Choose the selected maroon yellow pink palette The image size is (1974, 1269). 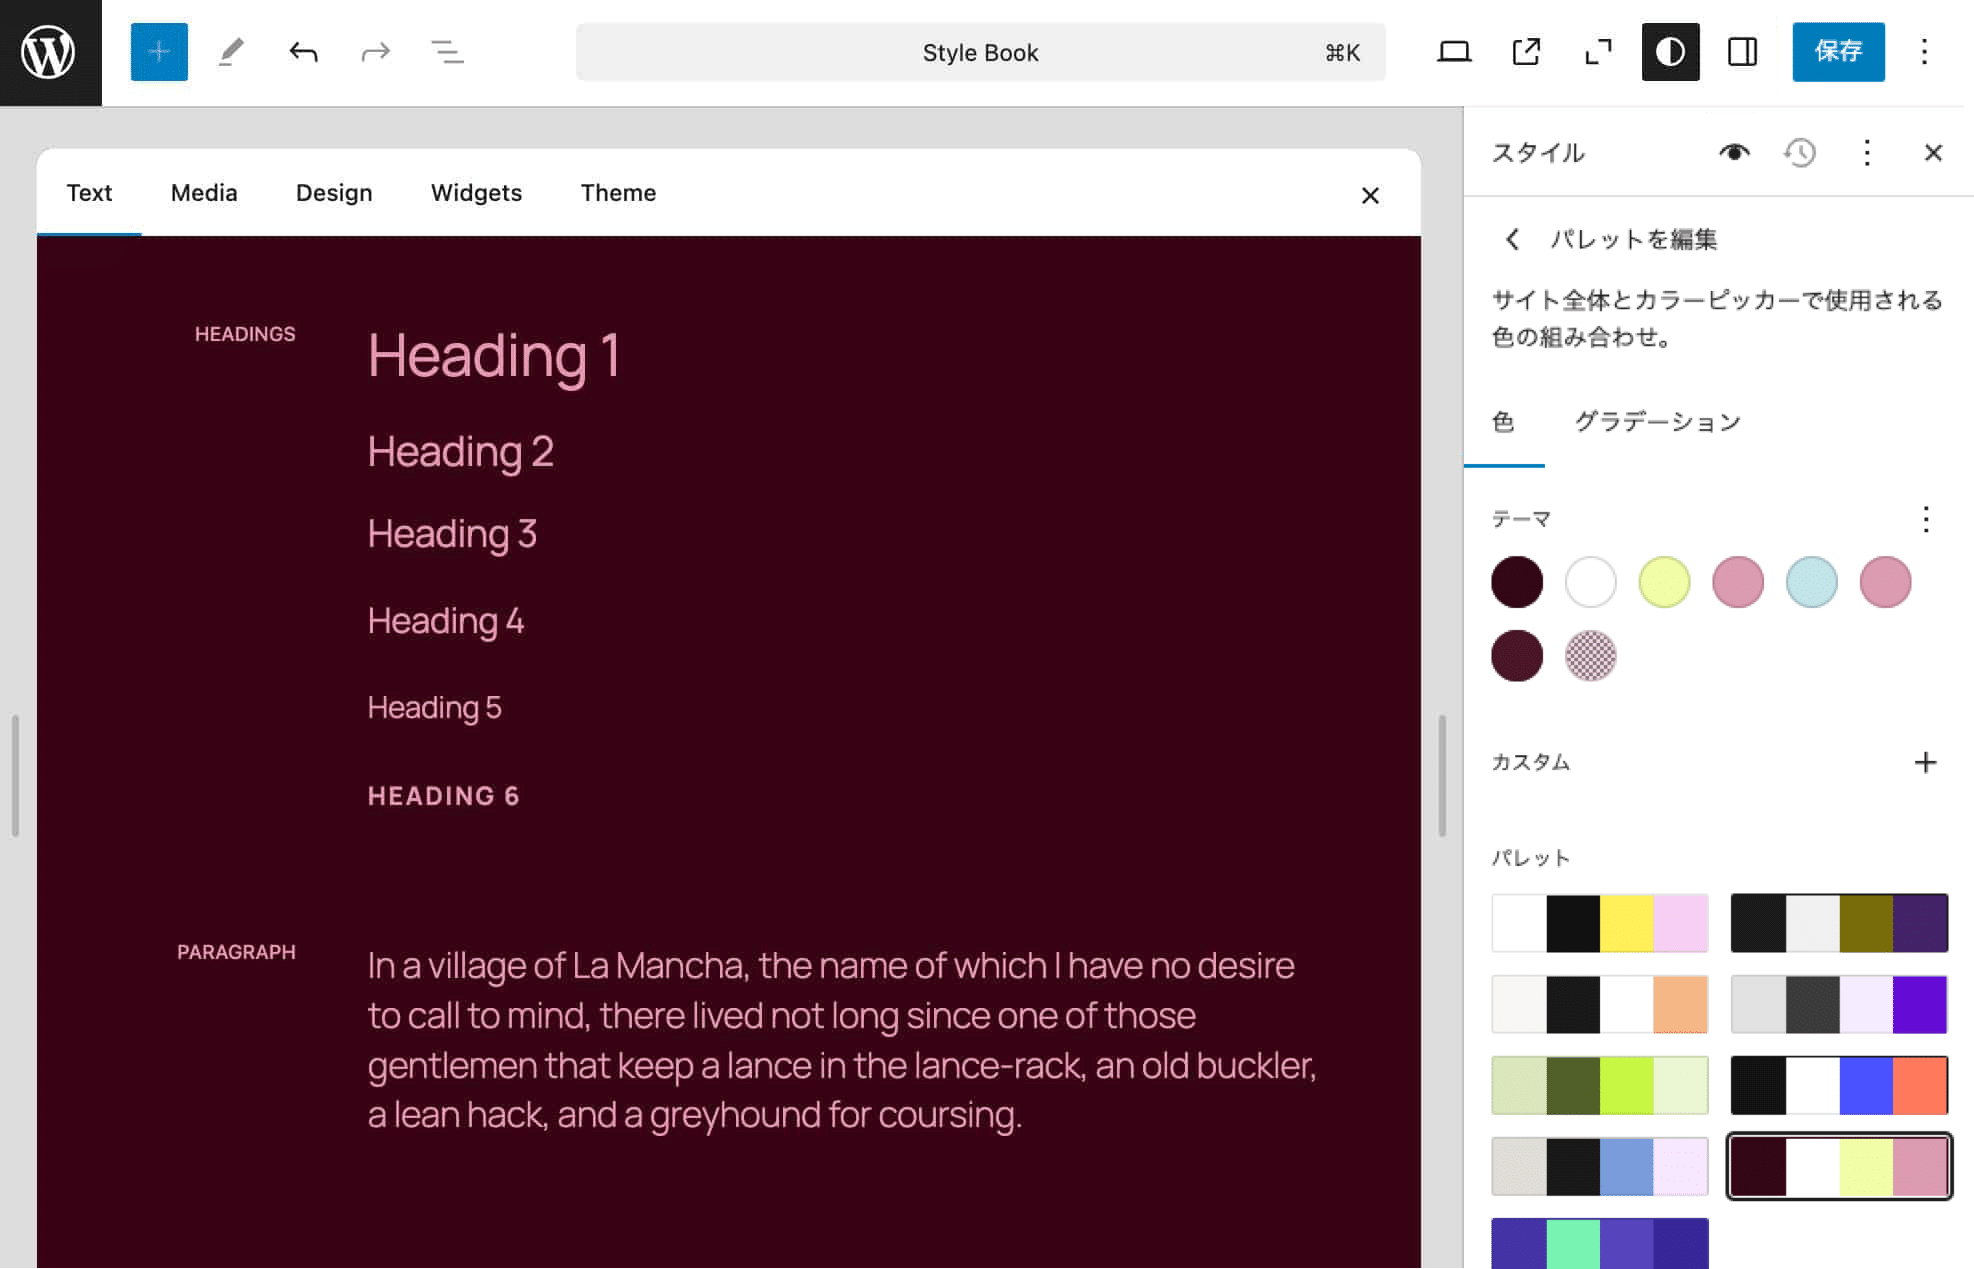coord(1839,1166)
